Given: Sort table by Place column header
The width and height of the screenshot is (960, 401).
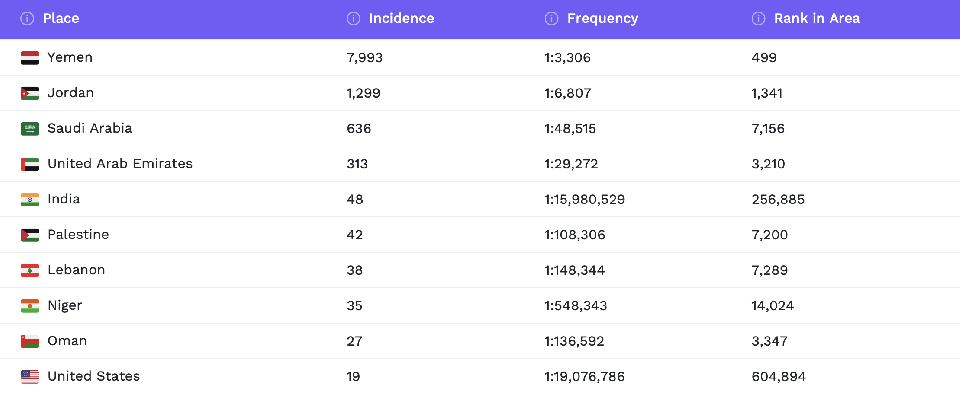Looking at the screenshot, I should (61, 19).
